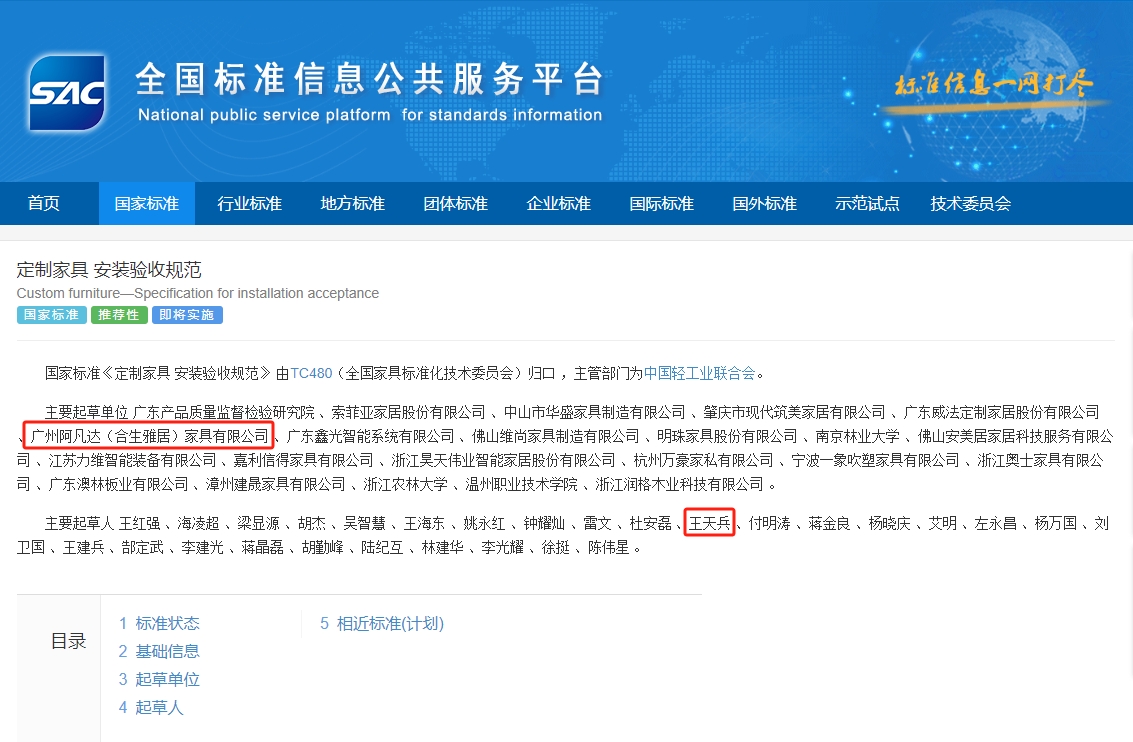The image size is (1133, 742).
Task: Go to 行业标准 in navigation
Action: pos(249,203)
